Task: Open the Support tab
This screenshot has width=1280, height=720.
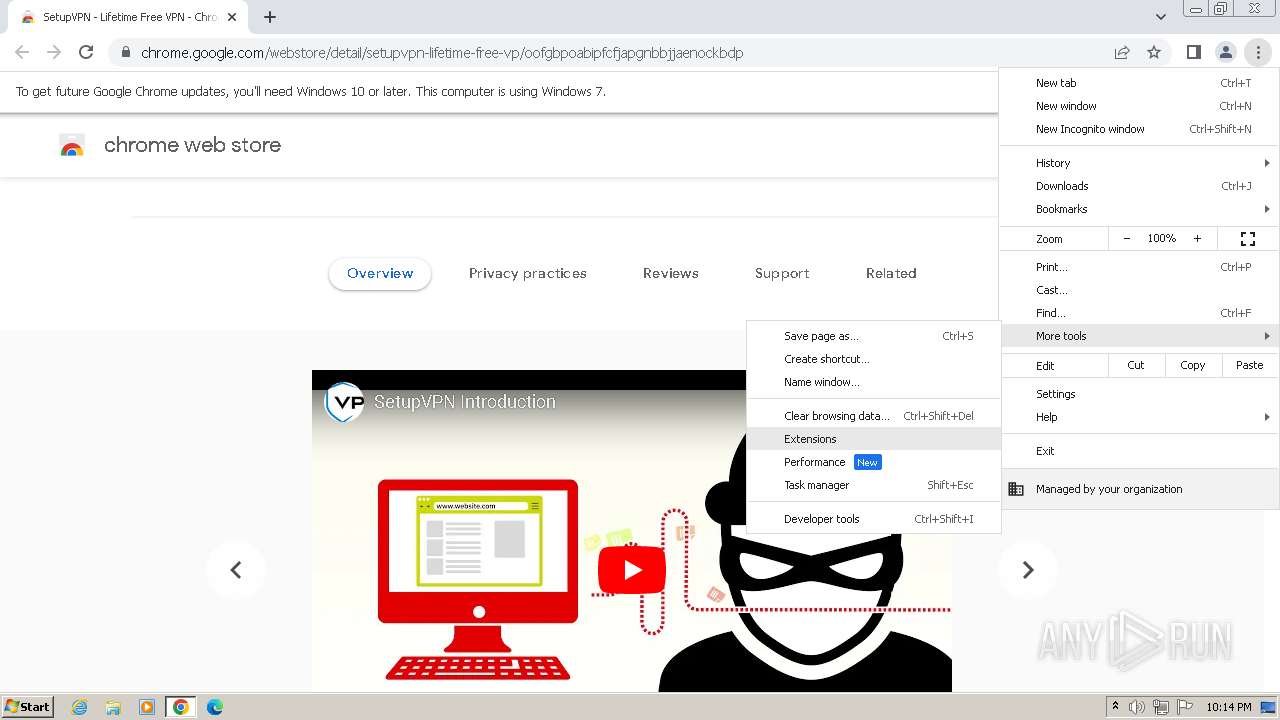Action: click(782, 273)
